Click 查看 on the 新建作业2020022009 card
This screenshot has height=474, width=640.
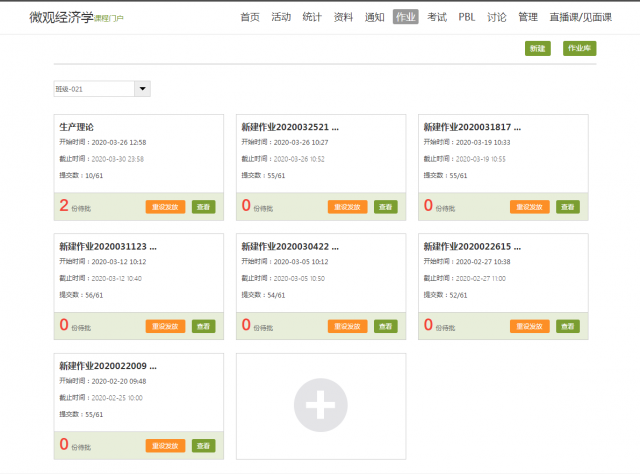(203, 445)
